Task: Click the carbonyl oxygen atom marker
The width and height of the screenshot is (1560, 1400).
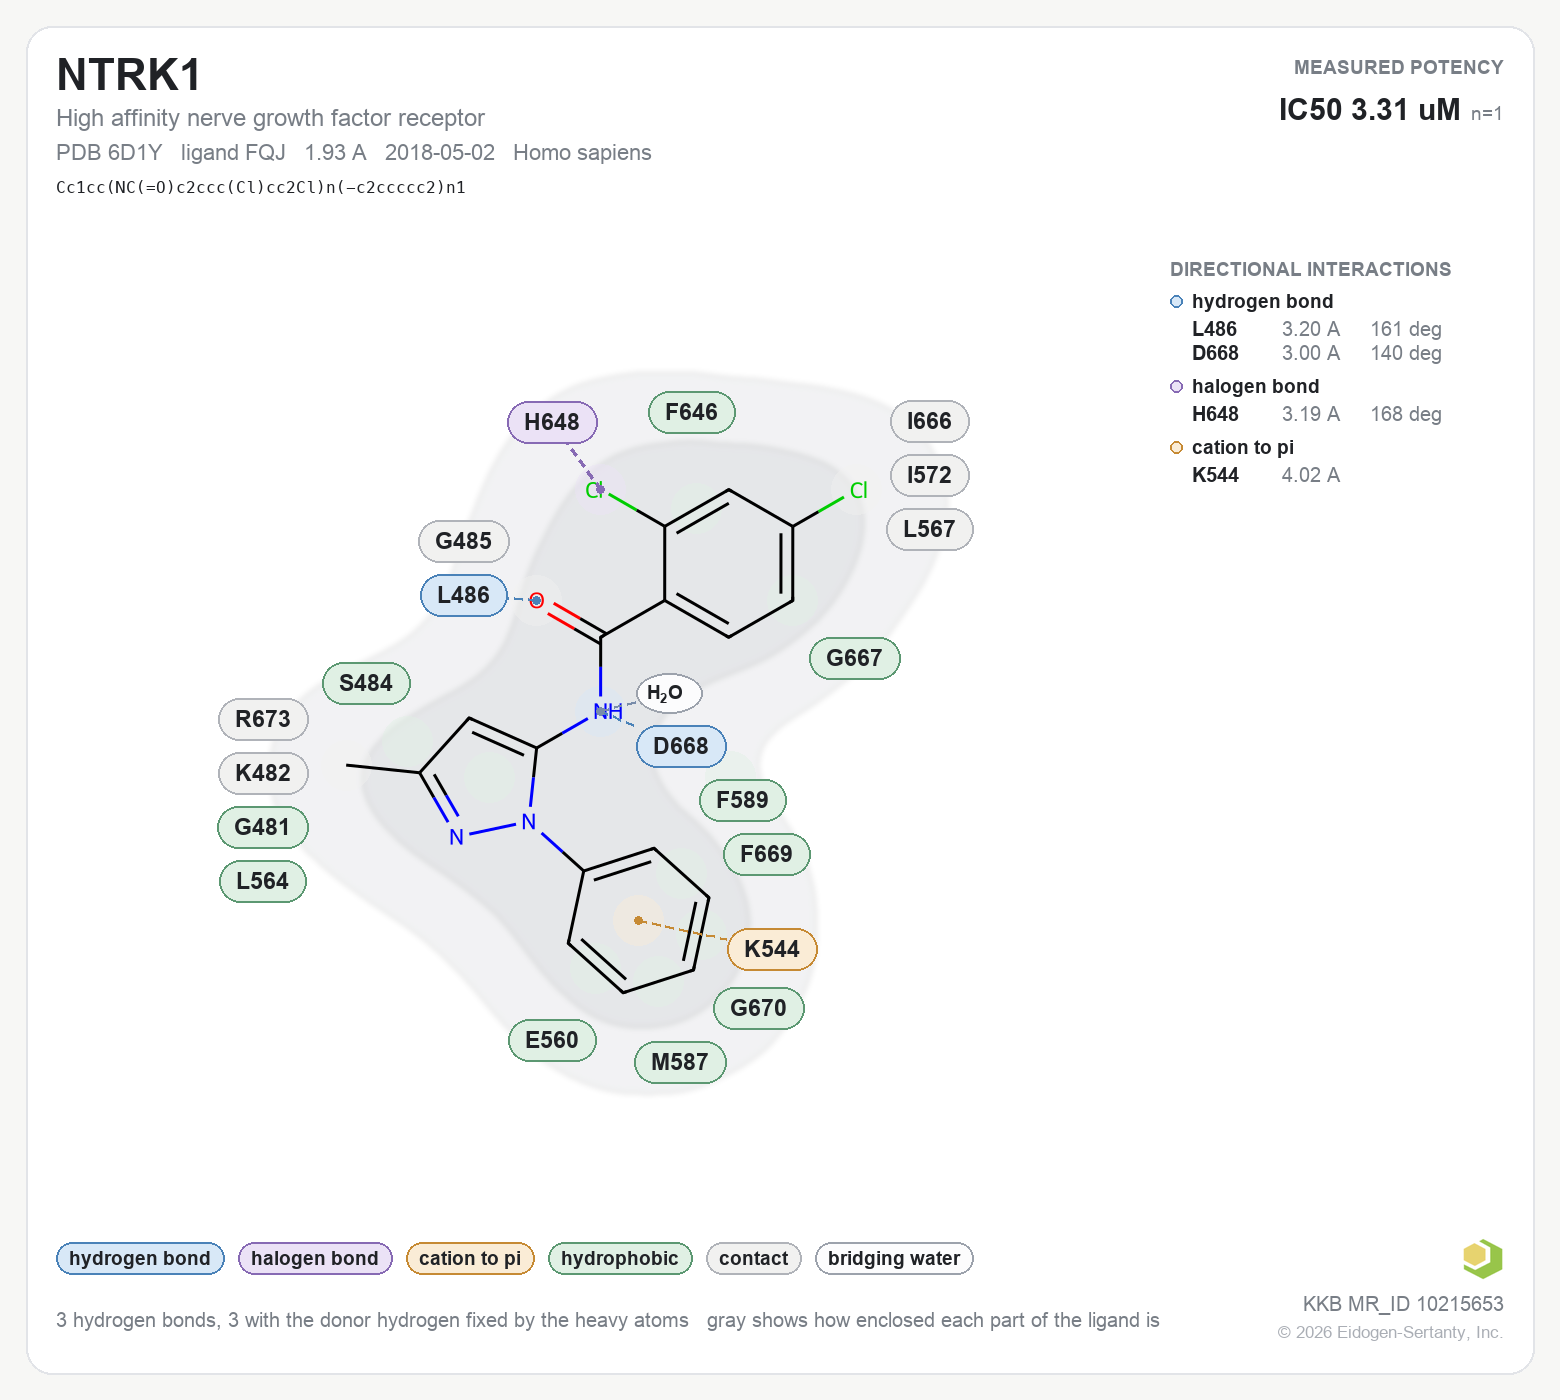Action: click(x=537, y=600)
